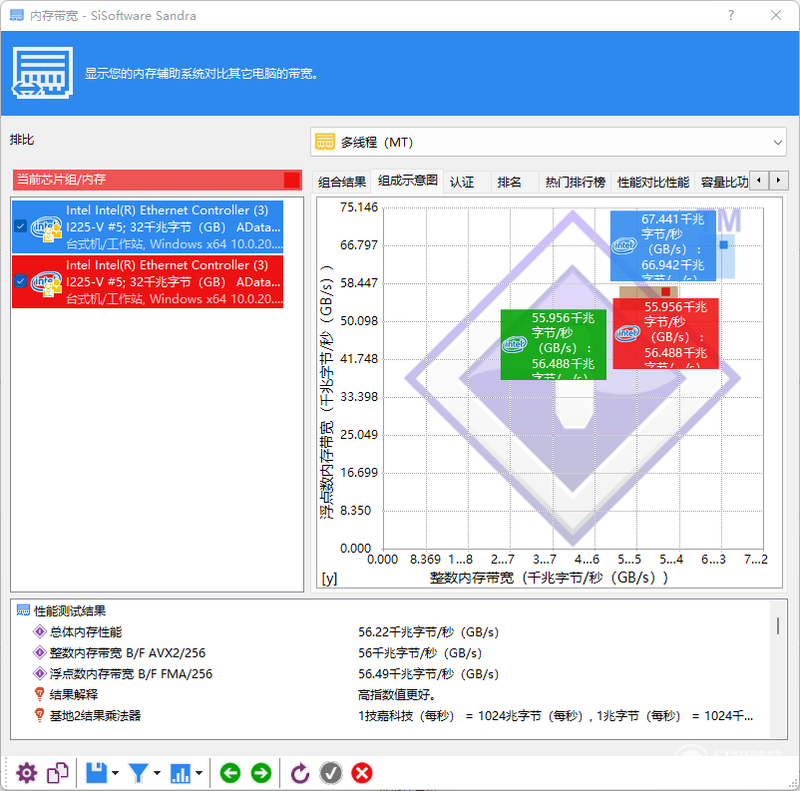Select the blue Intel Ethernet Controller list entry
This screenshot has width=800, height=791.
[x=147, y=227]
